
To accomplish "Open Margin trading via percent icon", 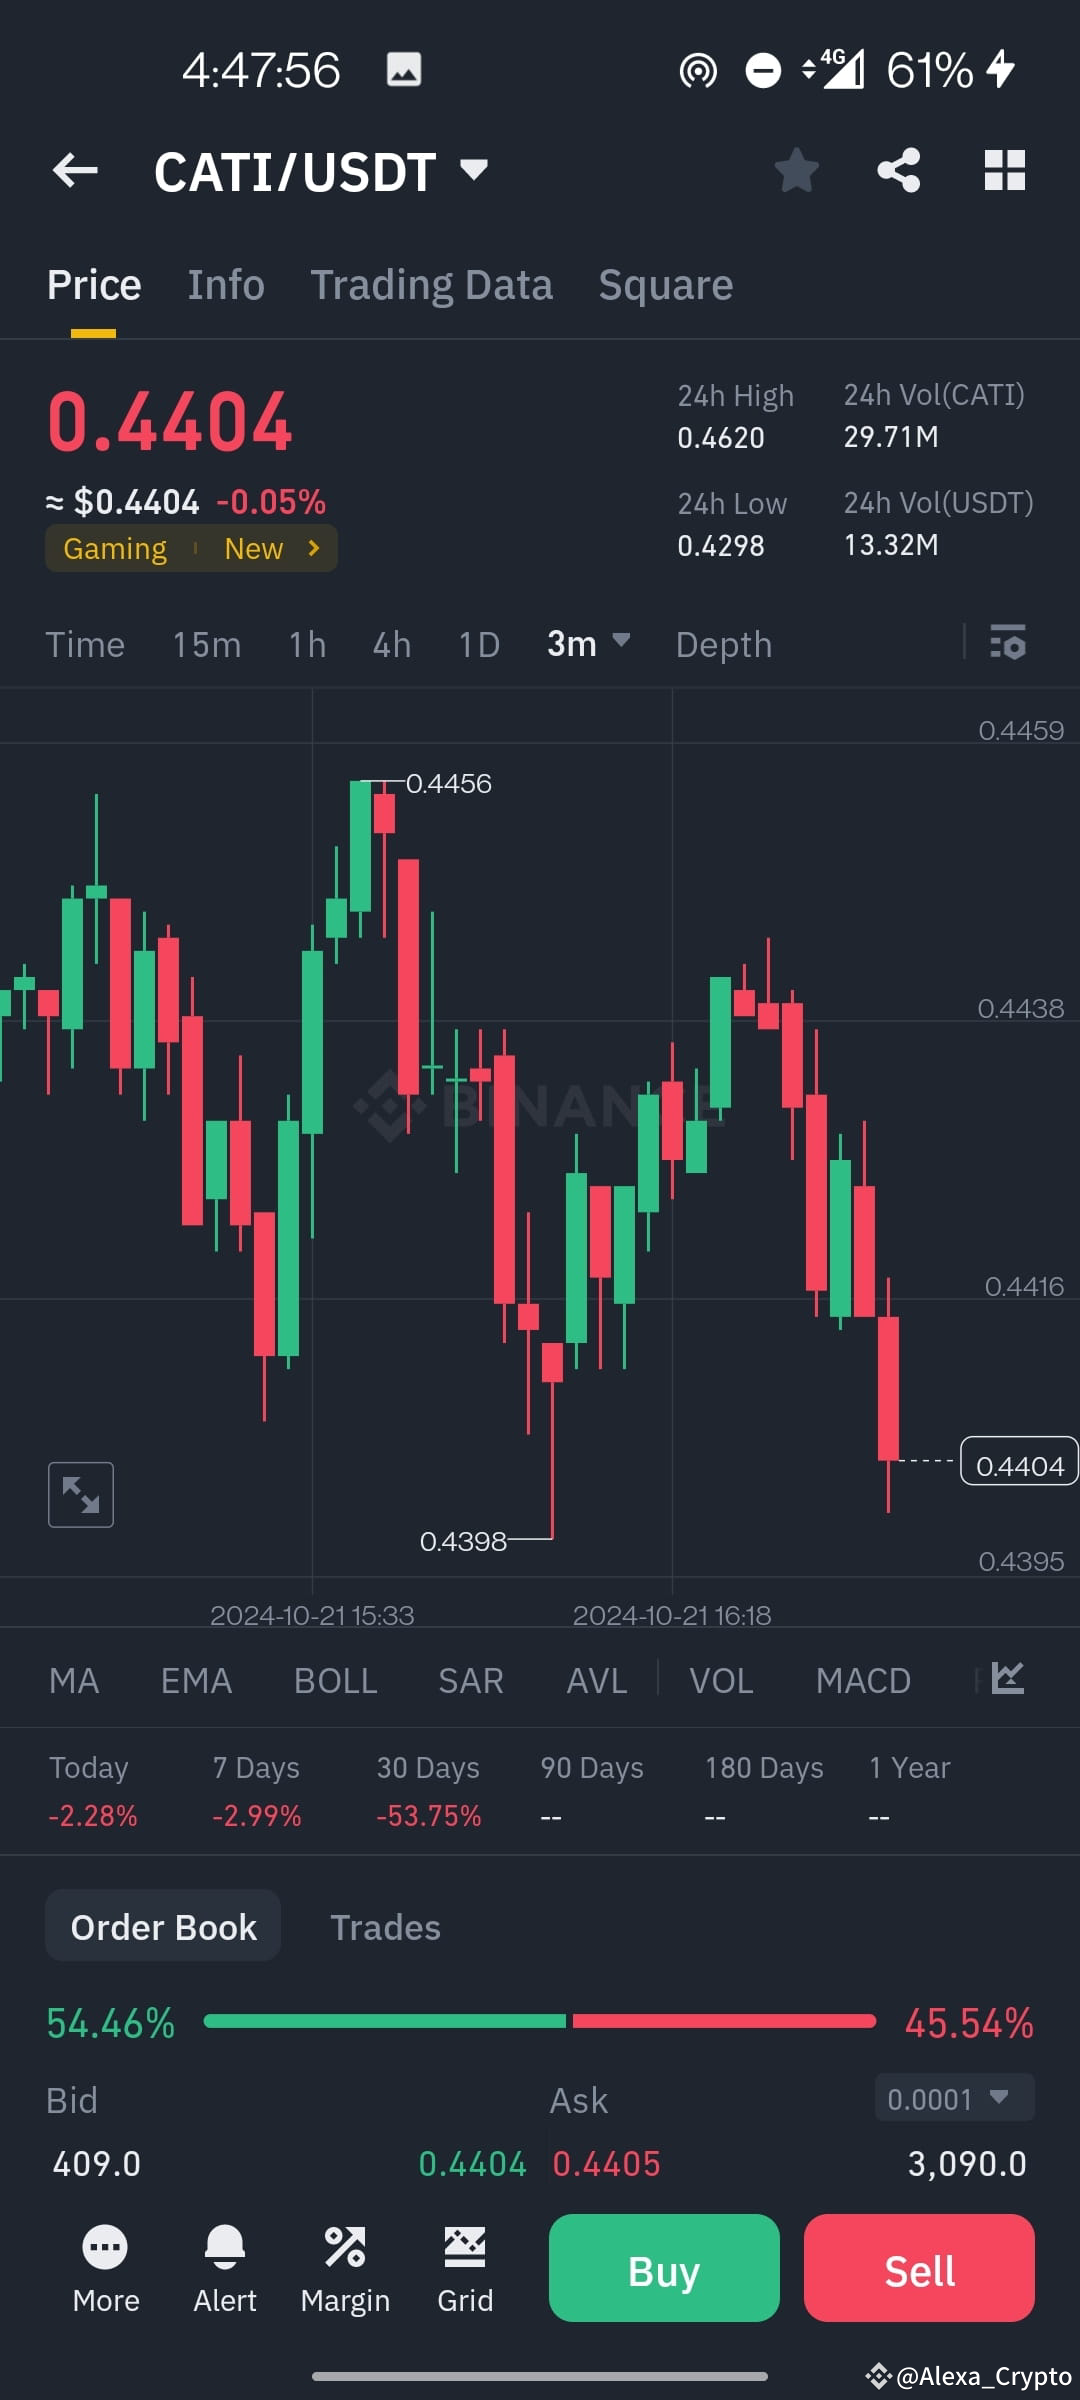I will pos(345,2268).
